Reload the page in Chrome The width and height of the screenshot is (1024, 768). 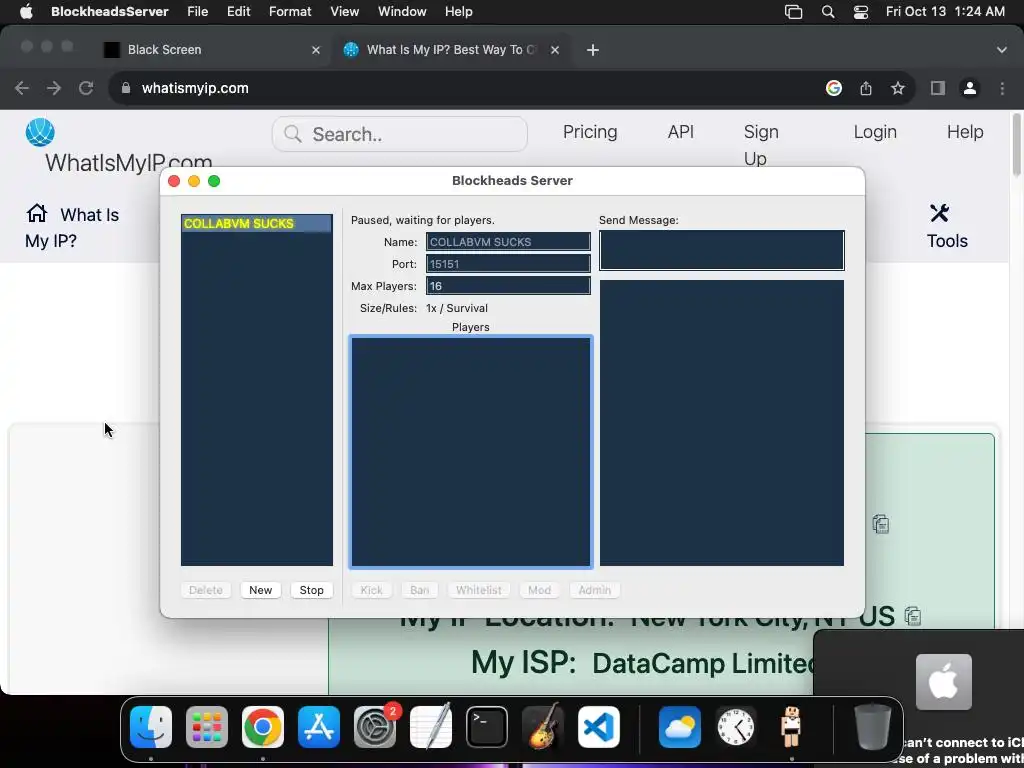pos(86,88)
